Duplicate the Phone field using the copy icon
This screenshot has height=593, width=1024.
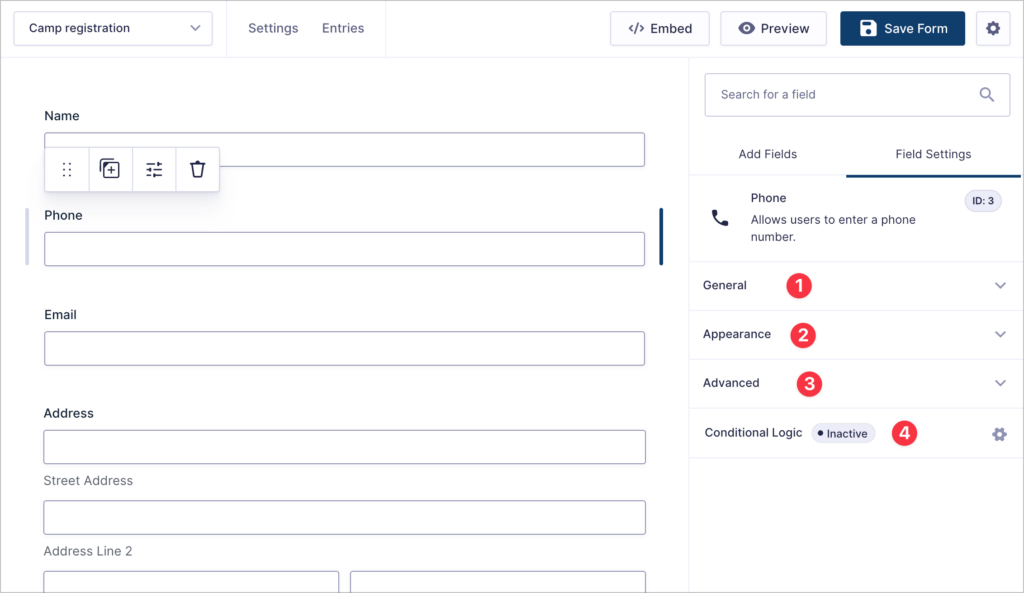[110, 169]
